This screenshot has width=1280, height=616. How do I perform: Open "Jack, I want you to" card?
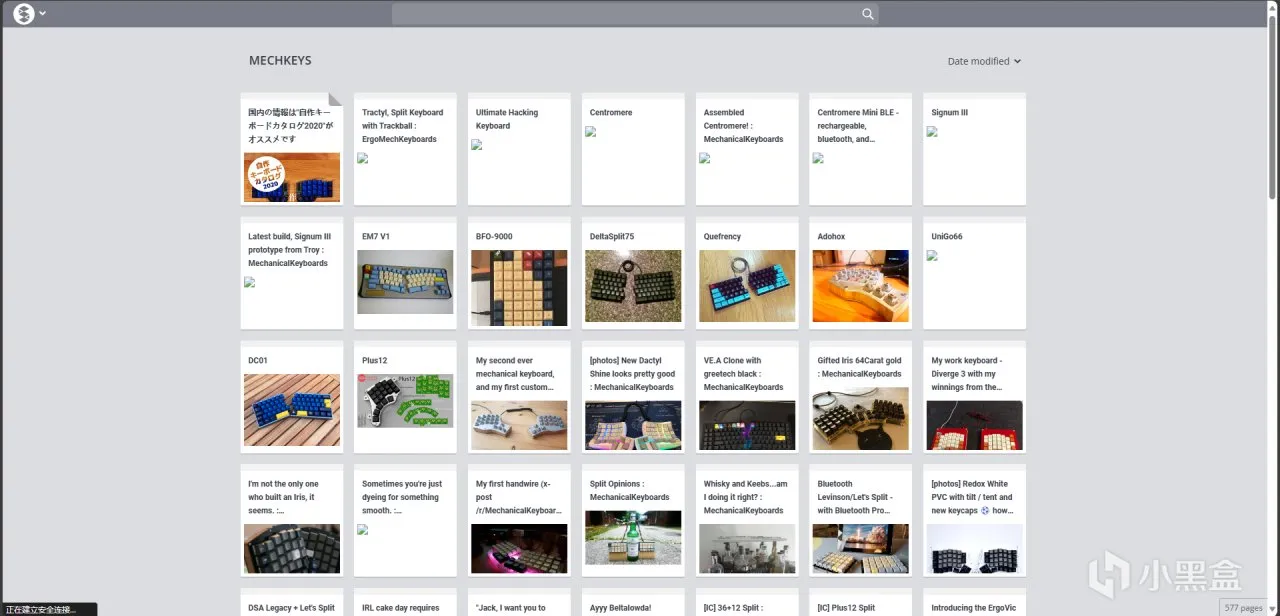coord(519,602)
